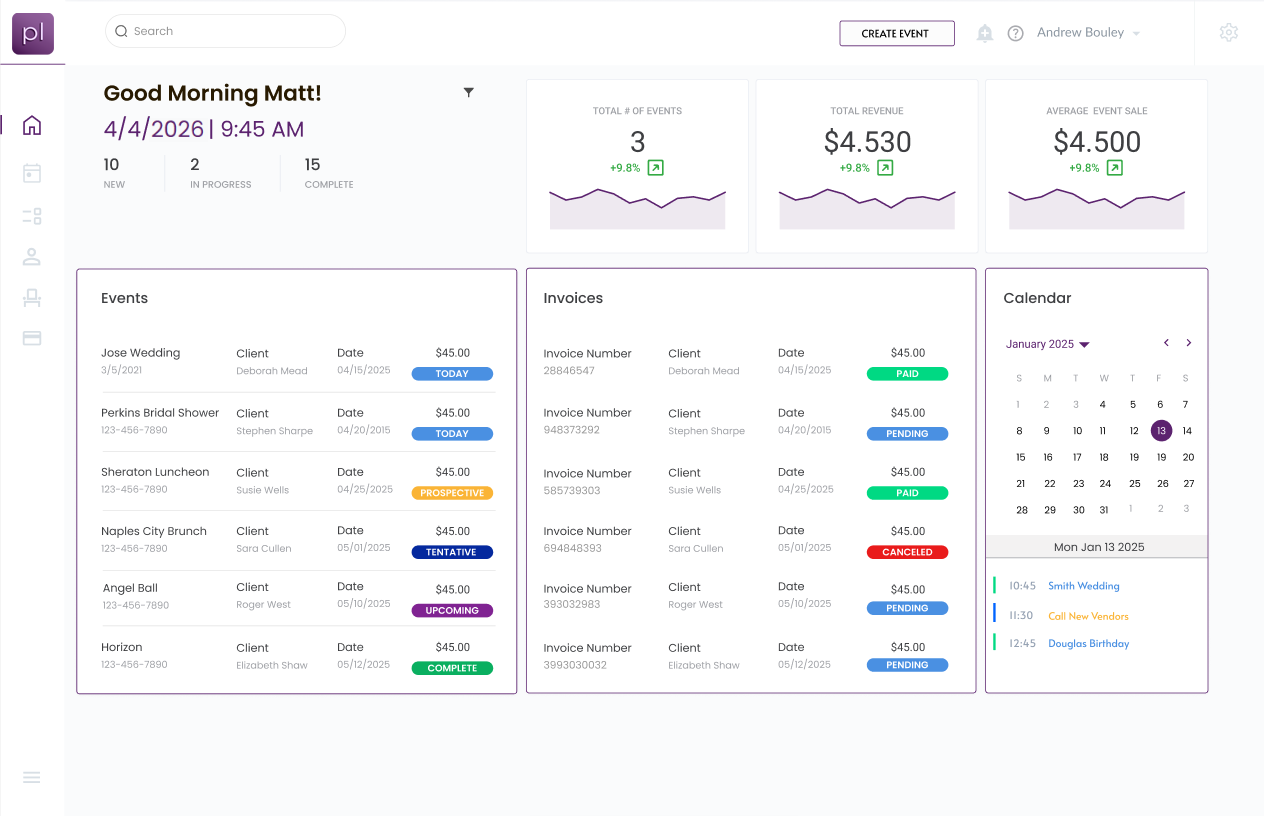Image resolution: width=1264 pixels, height=816 pixels.
Task: Open the invoices card icon in the sidebar
Action: (x=32, y=337)
